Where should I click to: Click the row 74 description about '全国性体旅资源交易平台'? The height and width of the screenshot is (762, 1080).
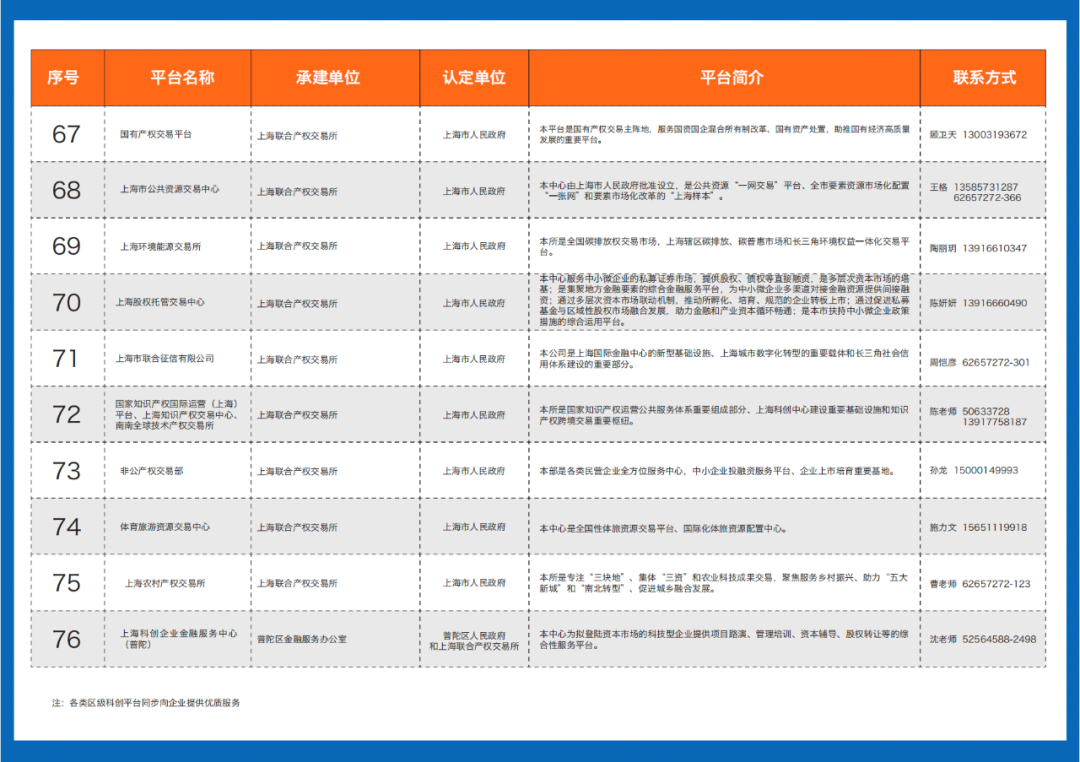663,528
